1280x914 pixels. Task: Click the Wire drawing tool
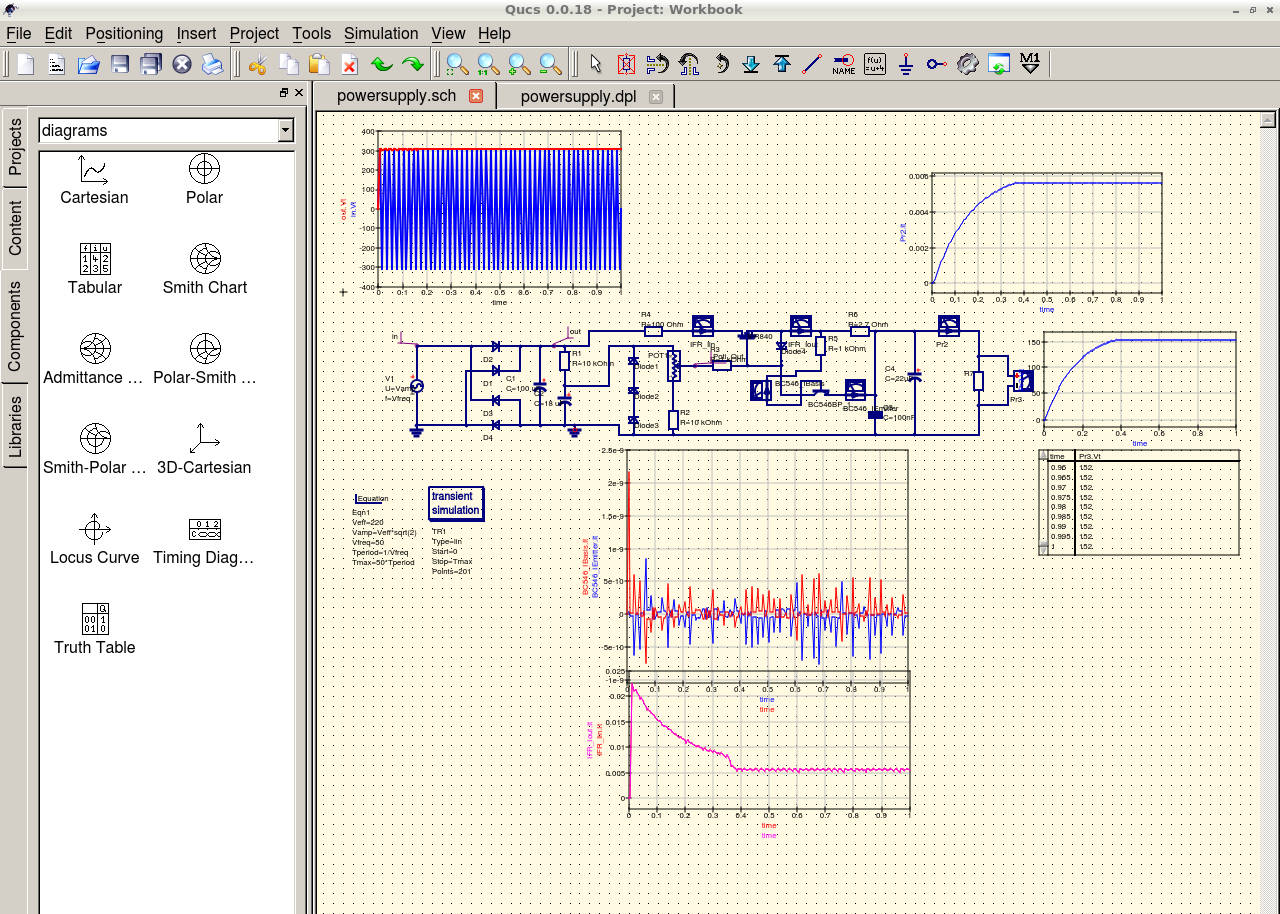click(x=812, y=65)
